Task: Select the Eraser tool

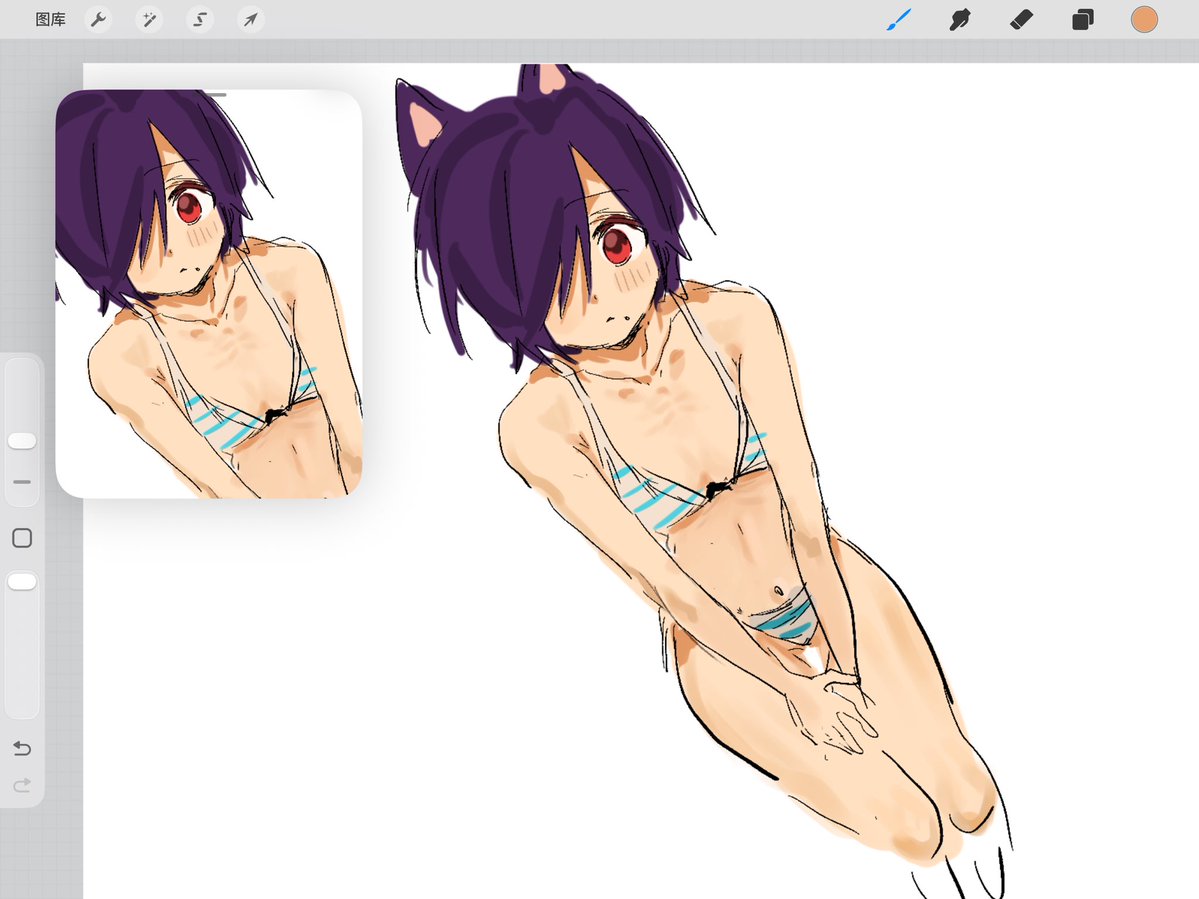Action: pos(1022,20)
